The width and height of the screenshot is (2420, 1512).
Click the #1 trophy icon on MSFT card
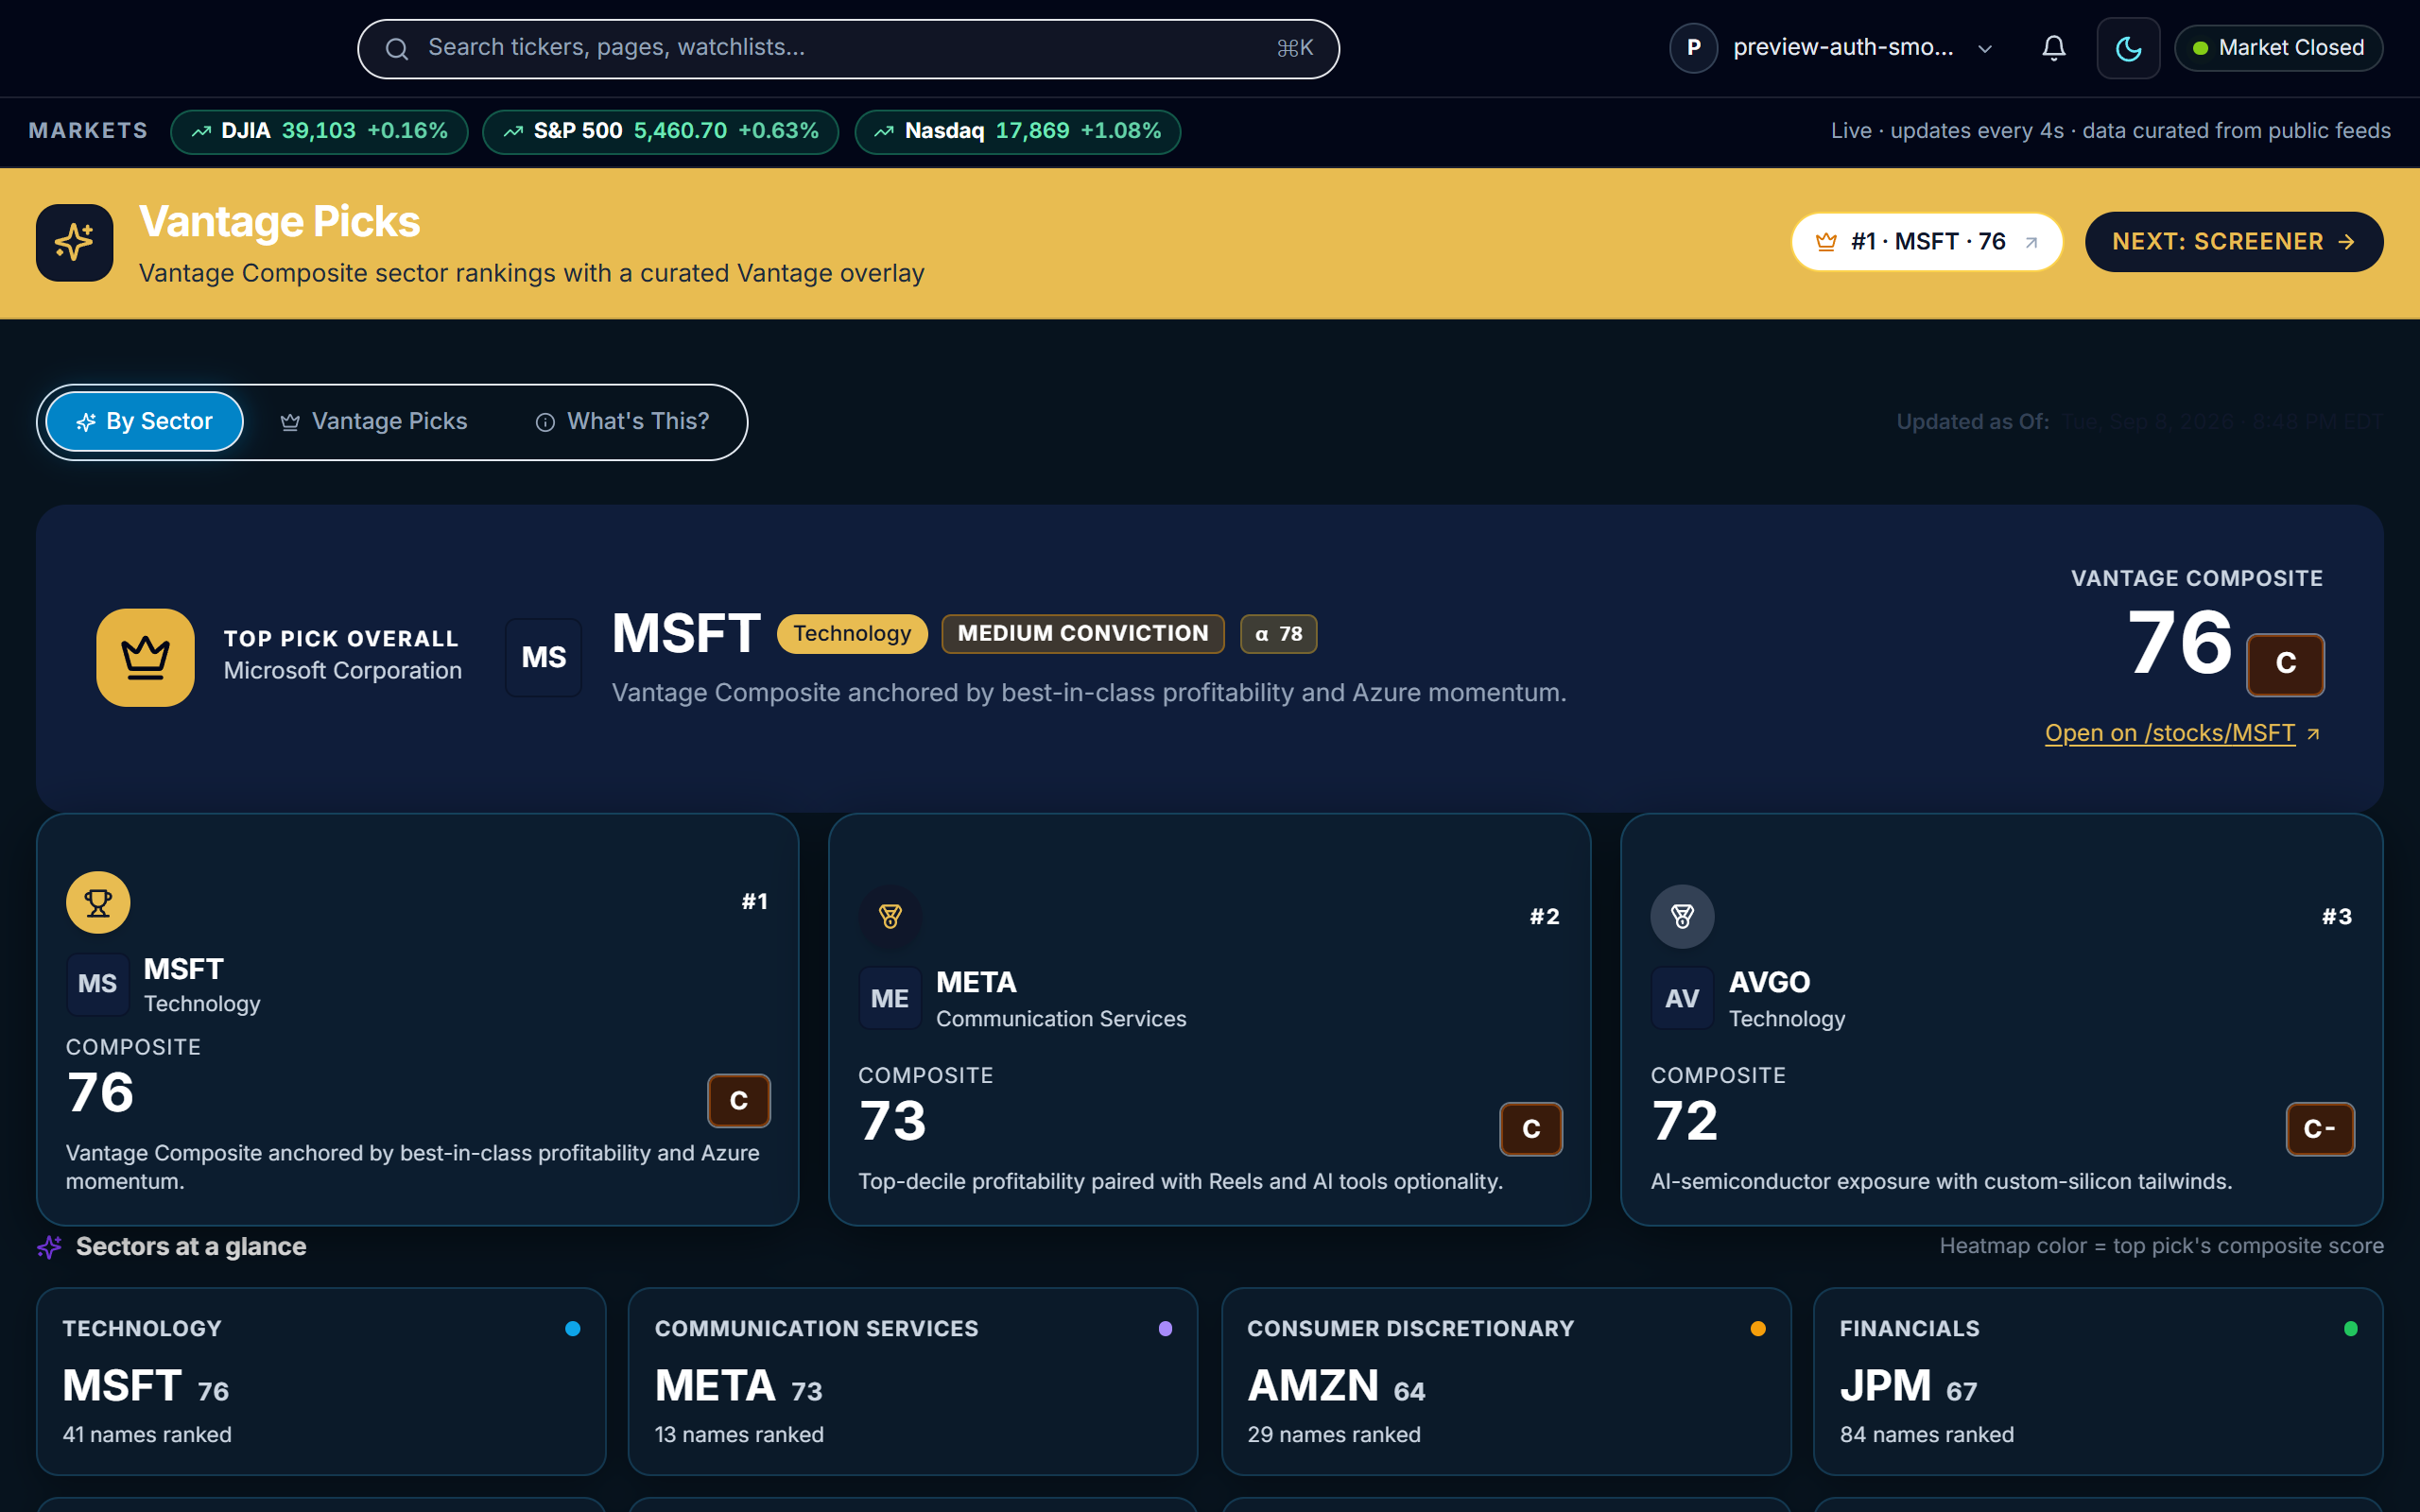(98, 902)
